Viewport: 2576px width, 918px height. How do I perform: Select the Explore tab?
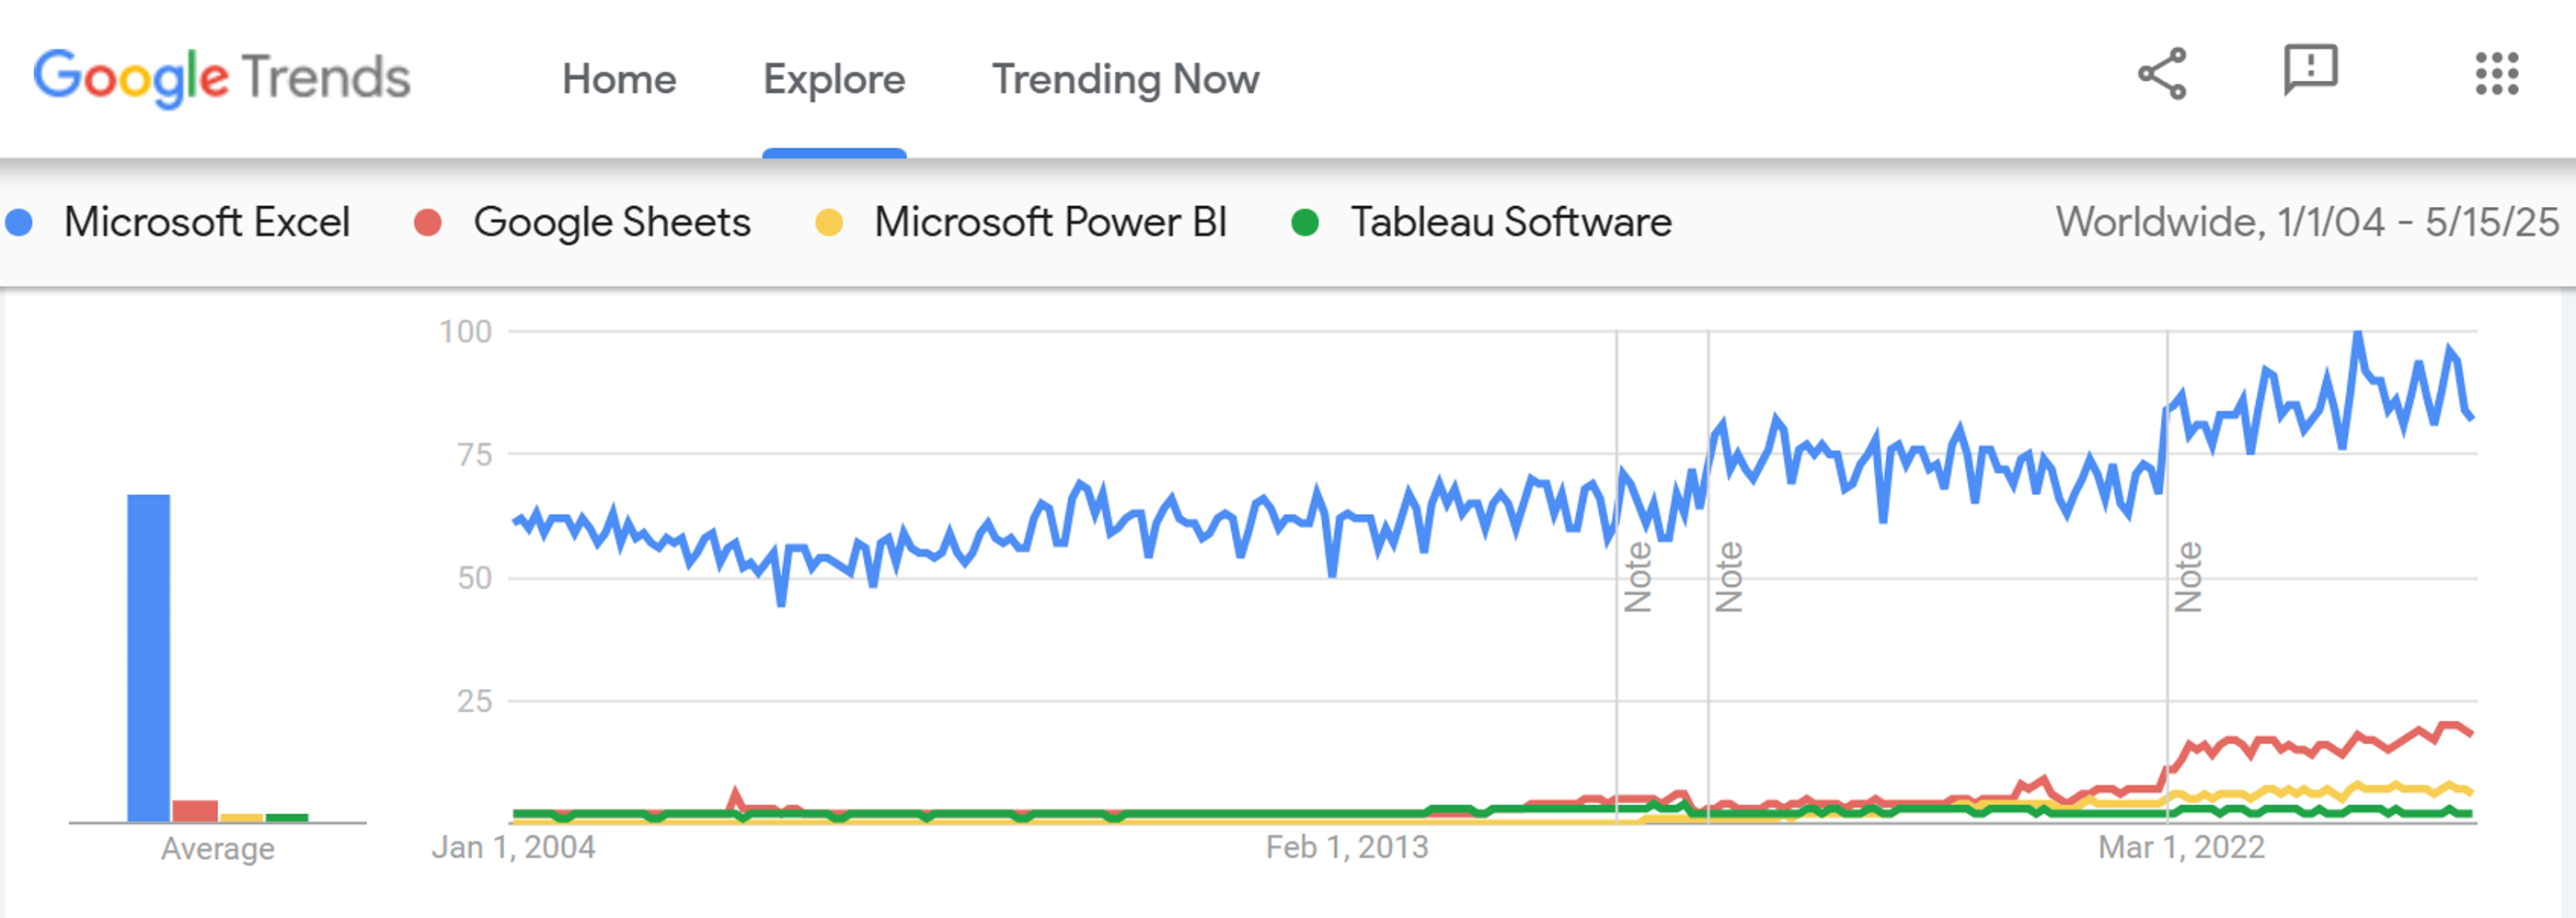[x=834, y=80]
